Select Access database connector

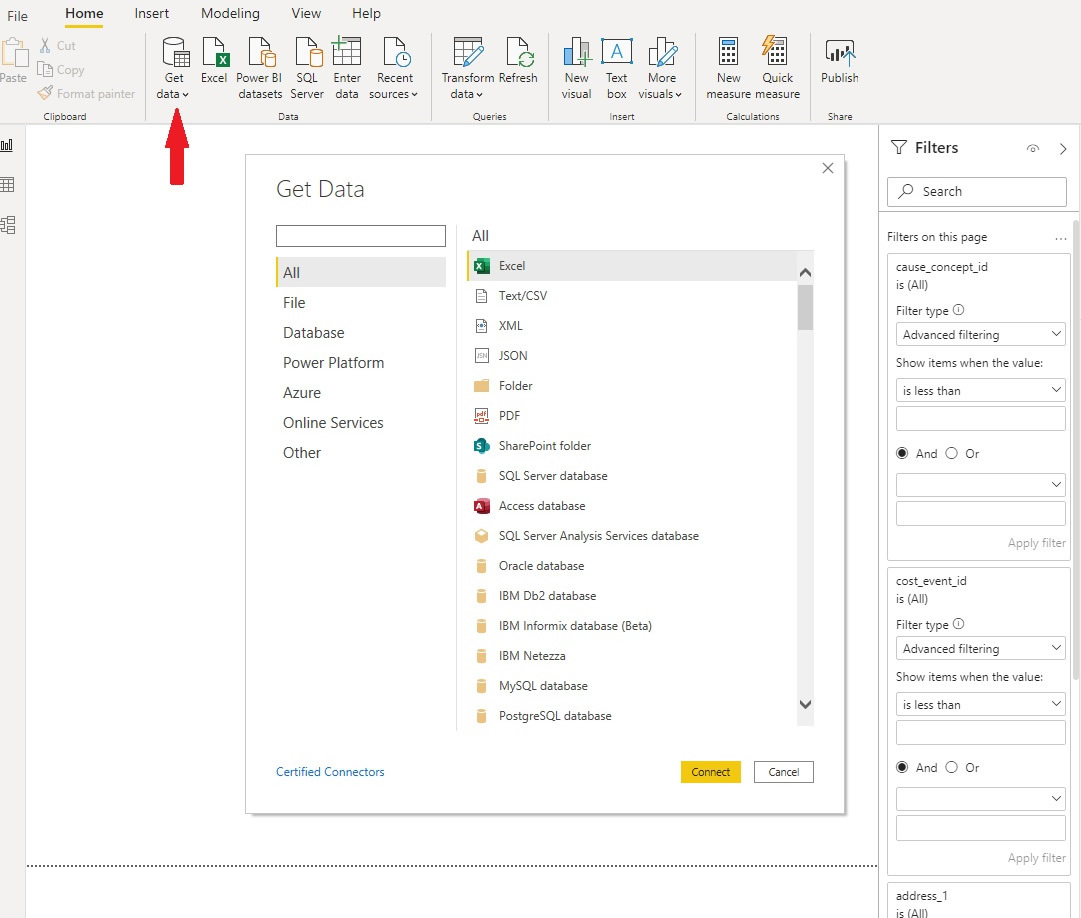632,506
